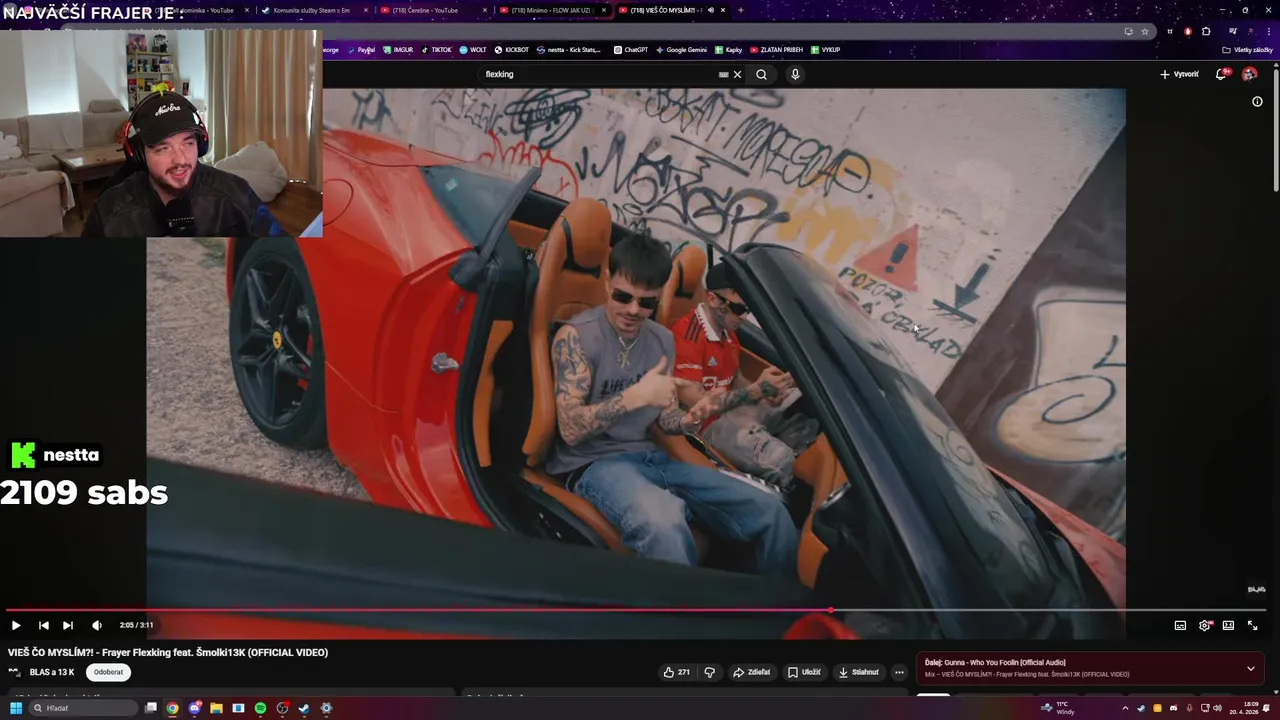The image size is (1280, 720).
Task: Exit full screen player icon
Action: pos(1252,625)
